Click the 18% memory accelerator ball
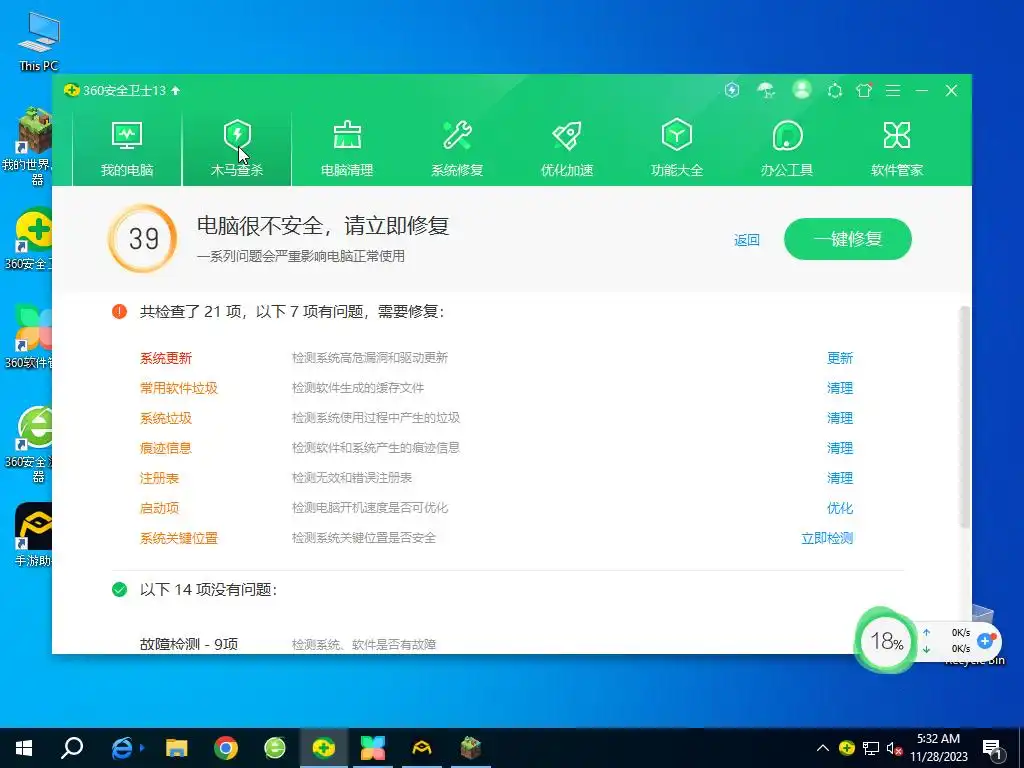1024x768 pixels. coord(886,641)
